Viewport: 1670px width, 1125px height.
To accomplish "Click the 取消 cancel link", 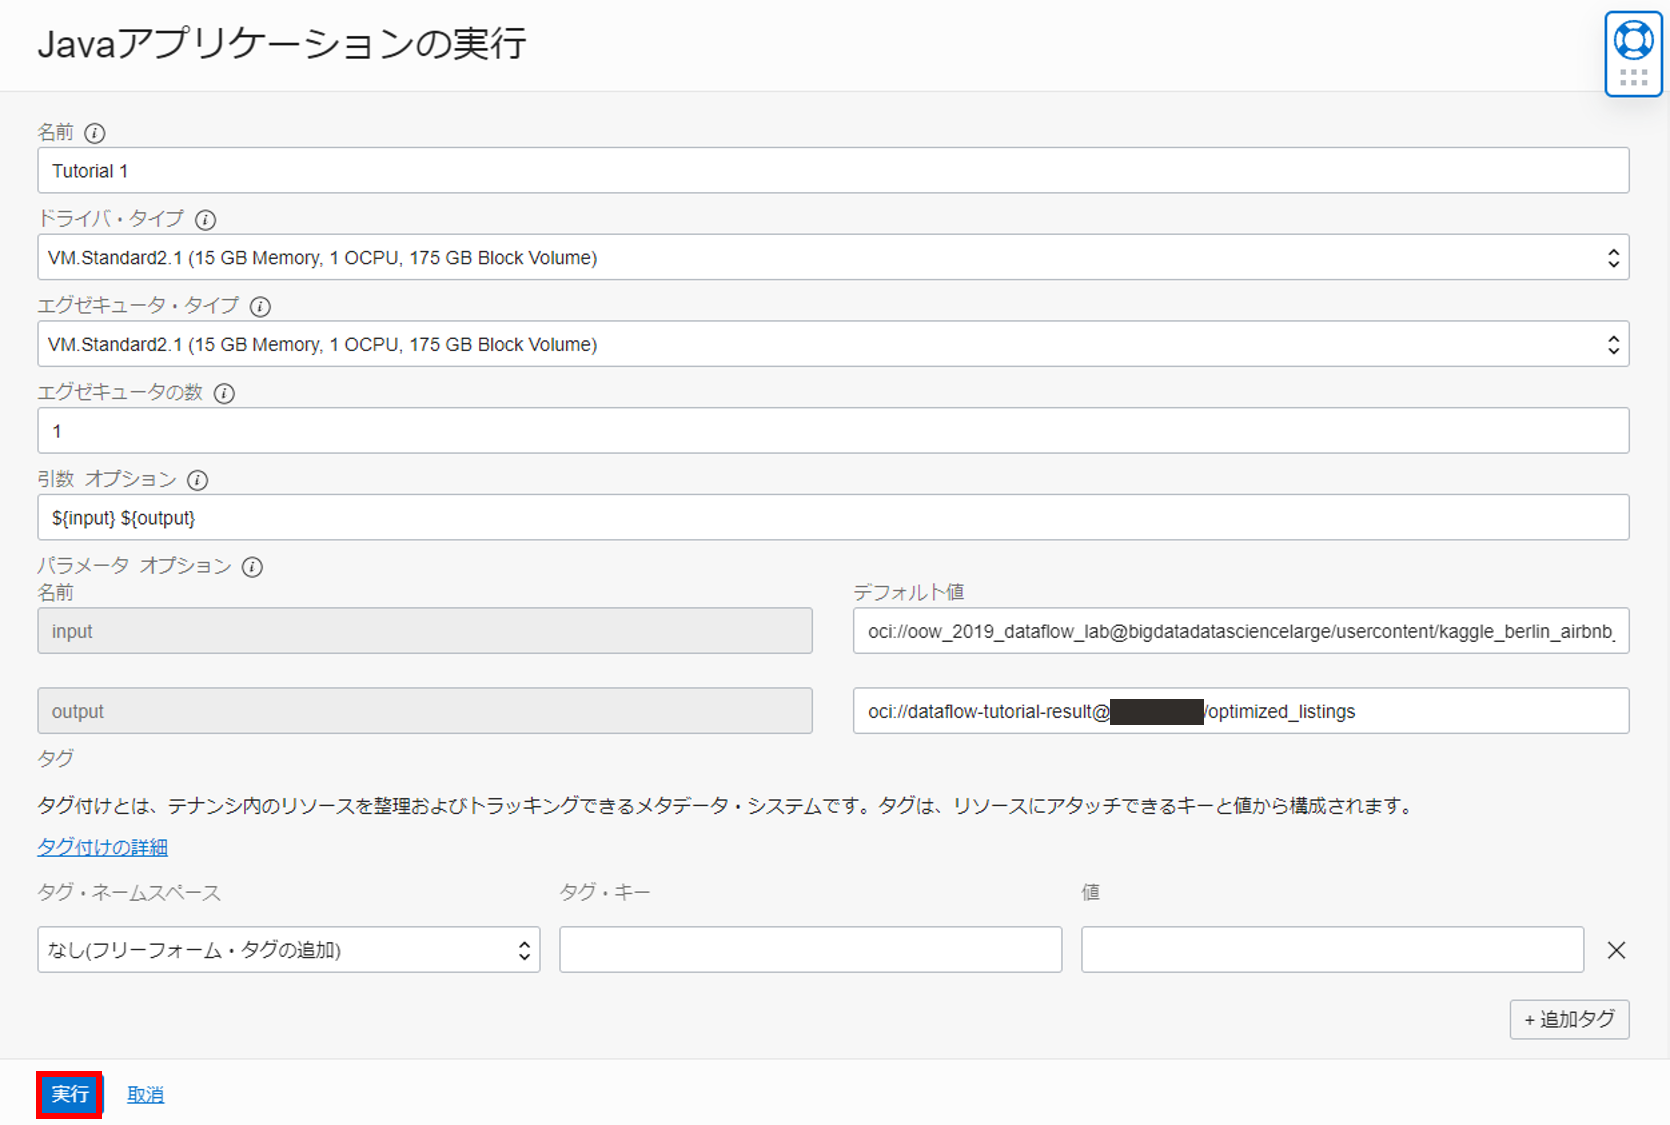I will (x=145, y=1095).
